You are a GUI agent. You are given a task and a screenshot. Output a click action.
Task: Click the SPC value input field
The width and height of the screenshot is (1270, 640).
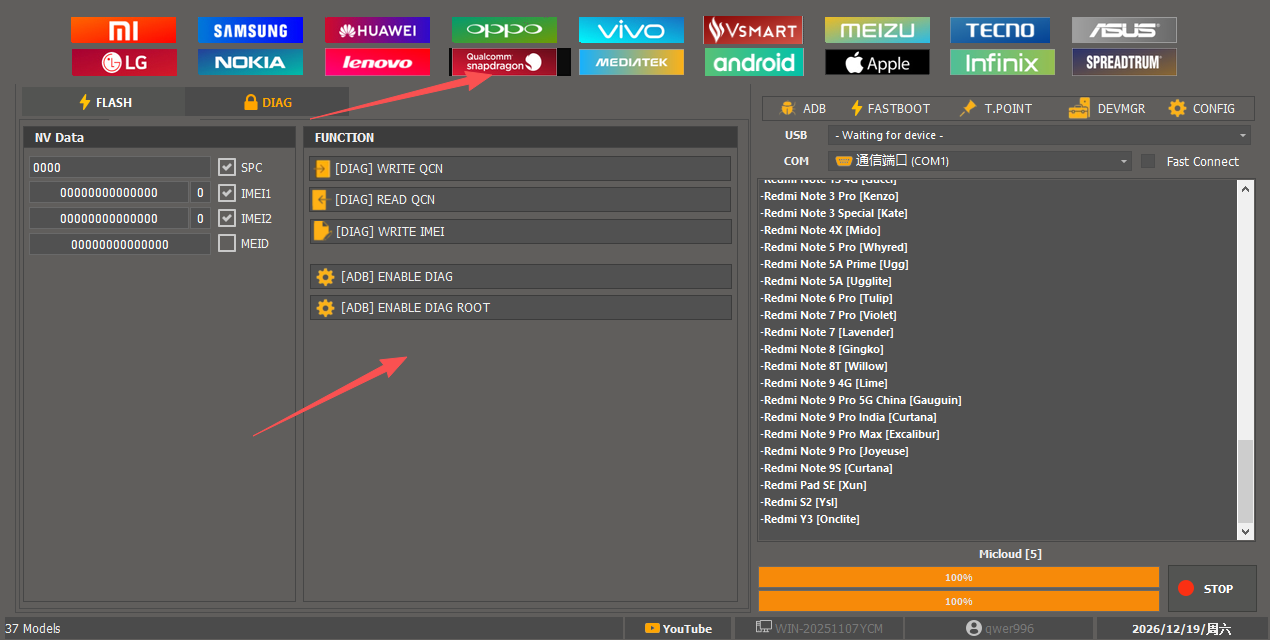coord(120,168)
